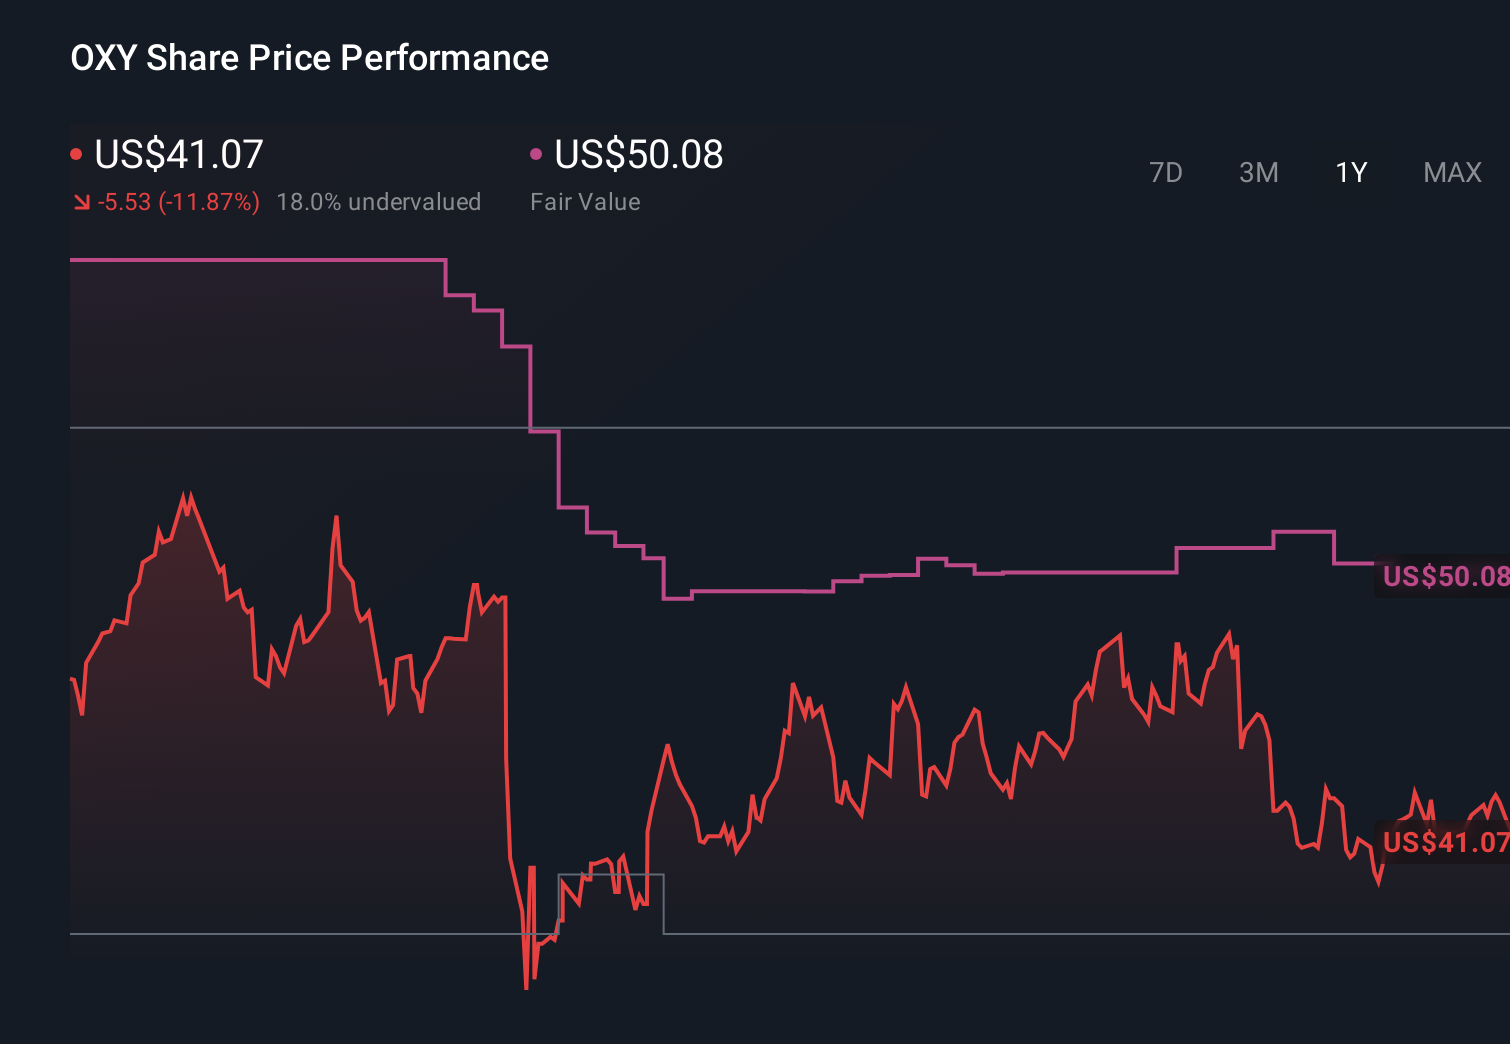The height and width of the screenshot is (1044, 1510).
Task: Click the red downward-trend arrow icon
Action: (80, 202)
